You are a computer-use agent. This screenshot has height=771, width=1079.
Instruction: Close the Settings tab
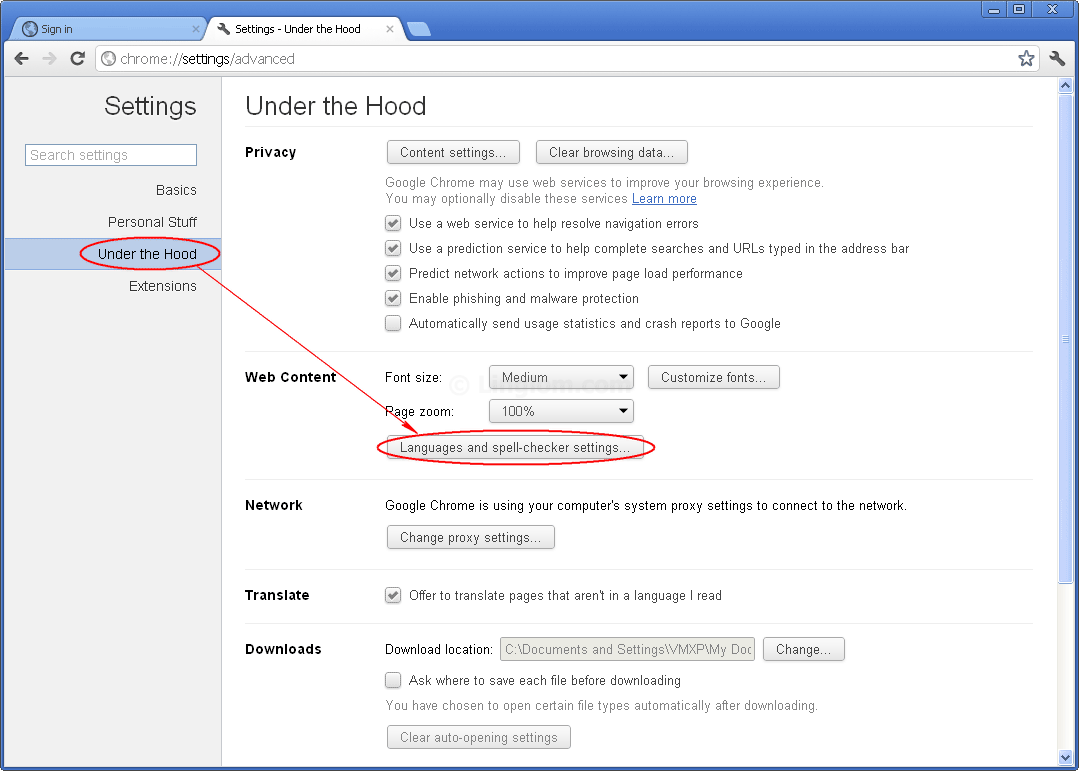[391, 29]
